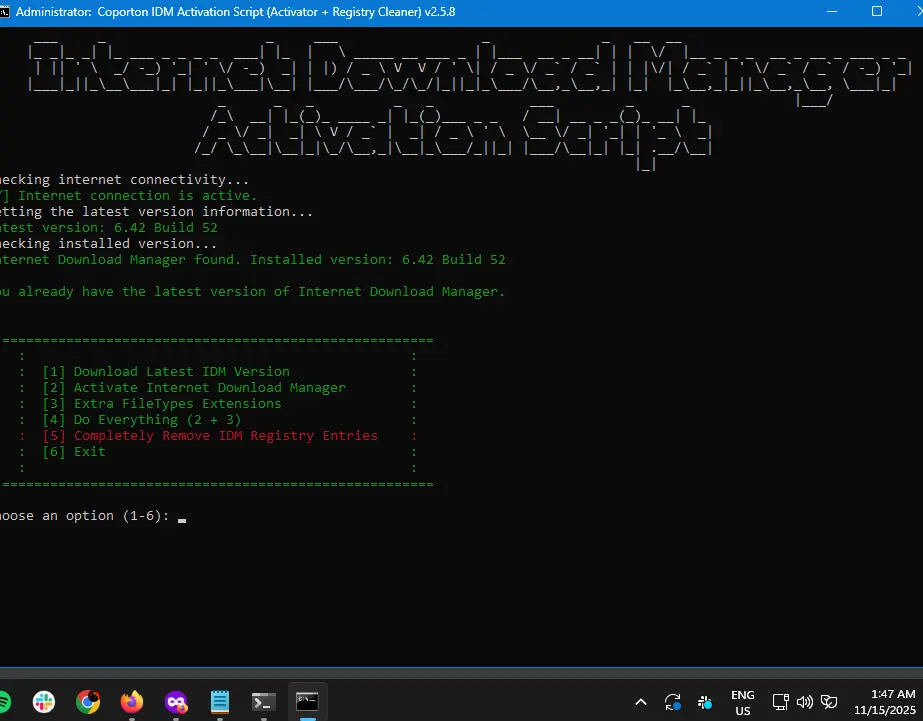923x721 pixels.
Task: Open Spotify from the taskbar
Action: coord(4,702)
